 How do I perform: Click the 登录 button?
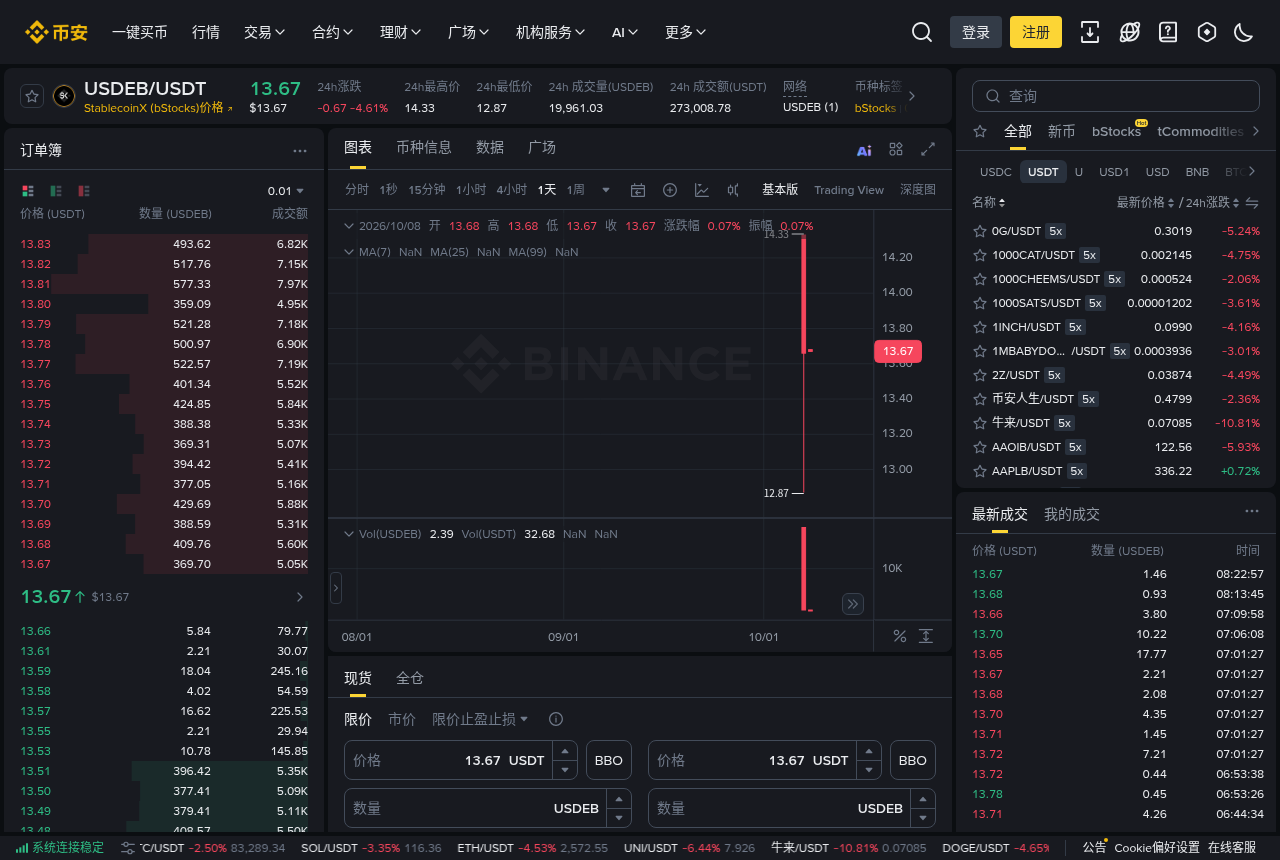pos(976,32)
